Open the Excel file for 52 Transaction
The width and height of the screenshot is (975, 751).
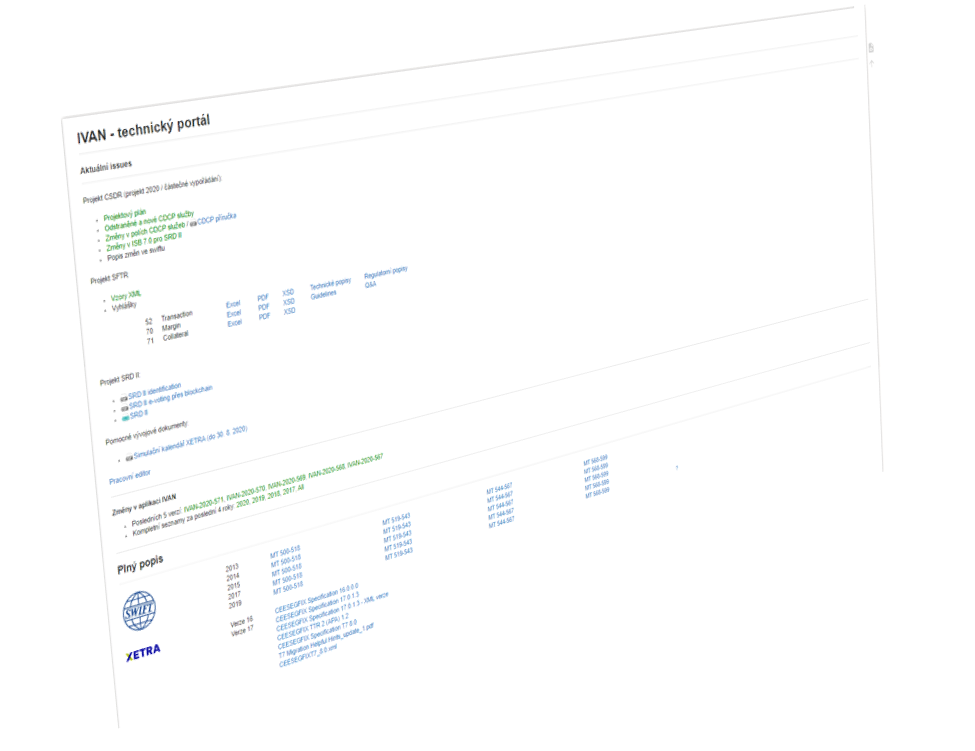[233, 304]
